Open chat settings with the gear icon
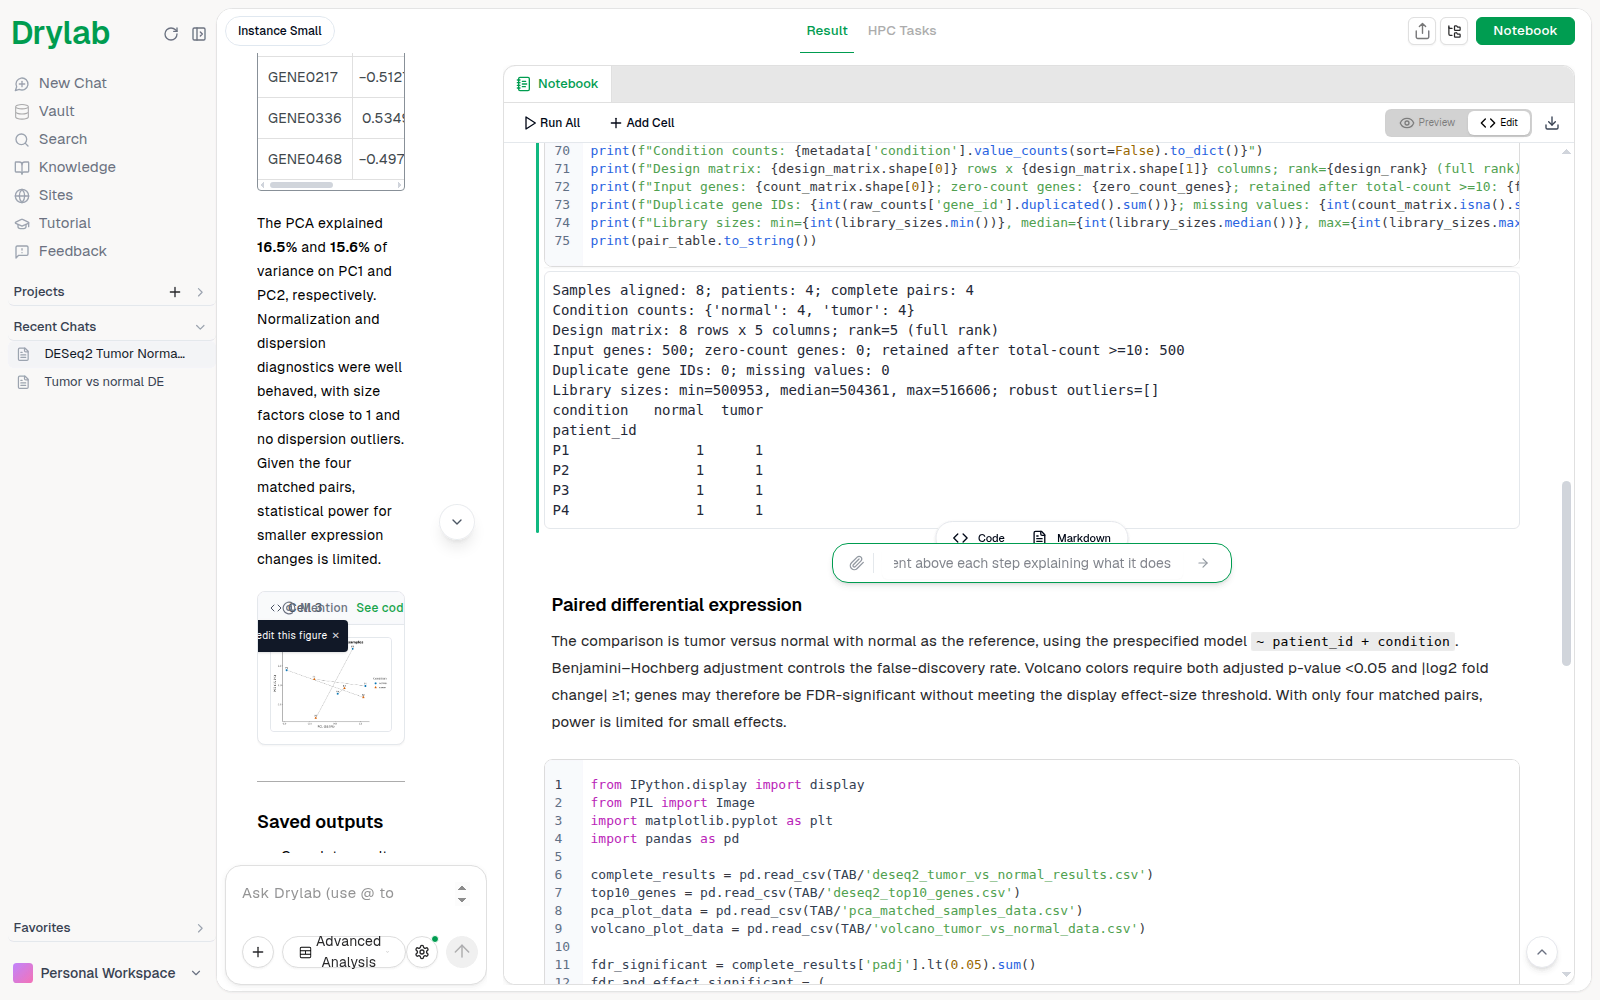 422,952
